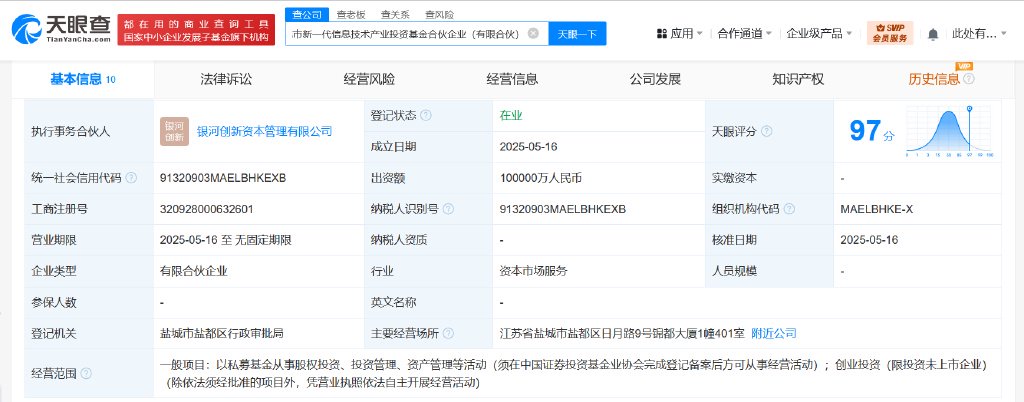Switch to the 法律诉讼 tab
The height and width of the screenshot is (402, 1024).
tap(226, 79)
